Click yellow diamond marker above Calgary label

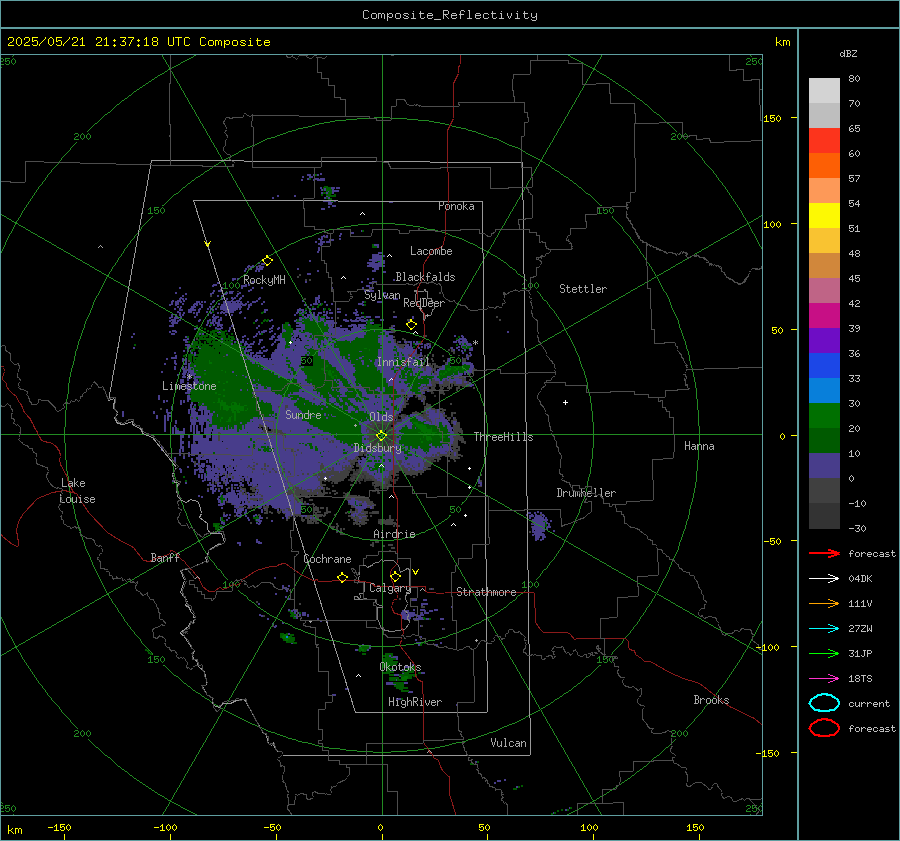tap(395, 576)
